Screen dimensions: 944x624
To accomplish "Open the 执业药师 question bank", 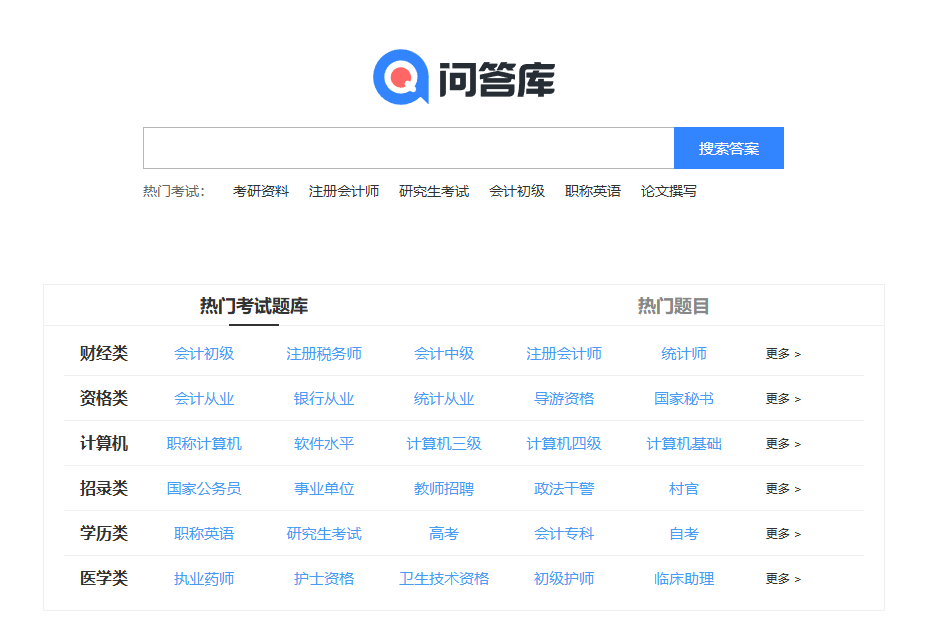I will (204, 579).
